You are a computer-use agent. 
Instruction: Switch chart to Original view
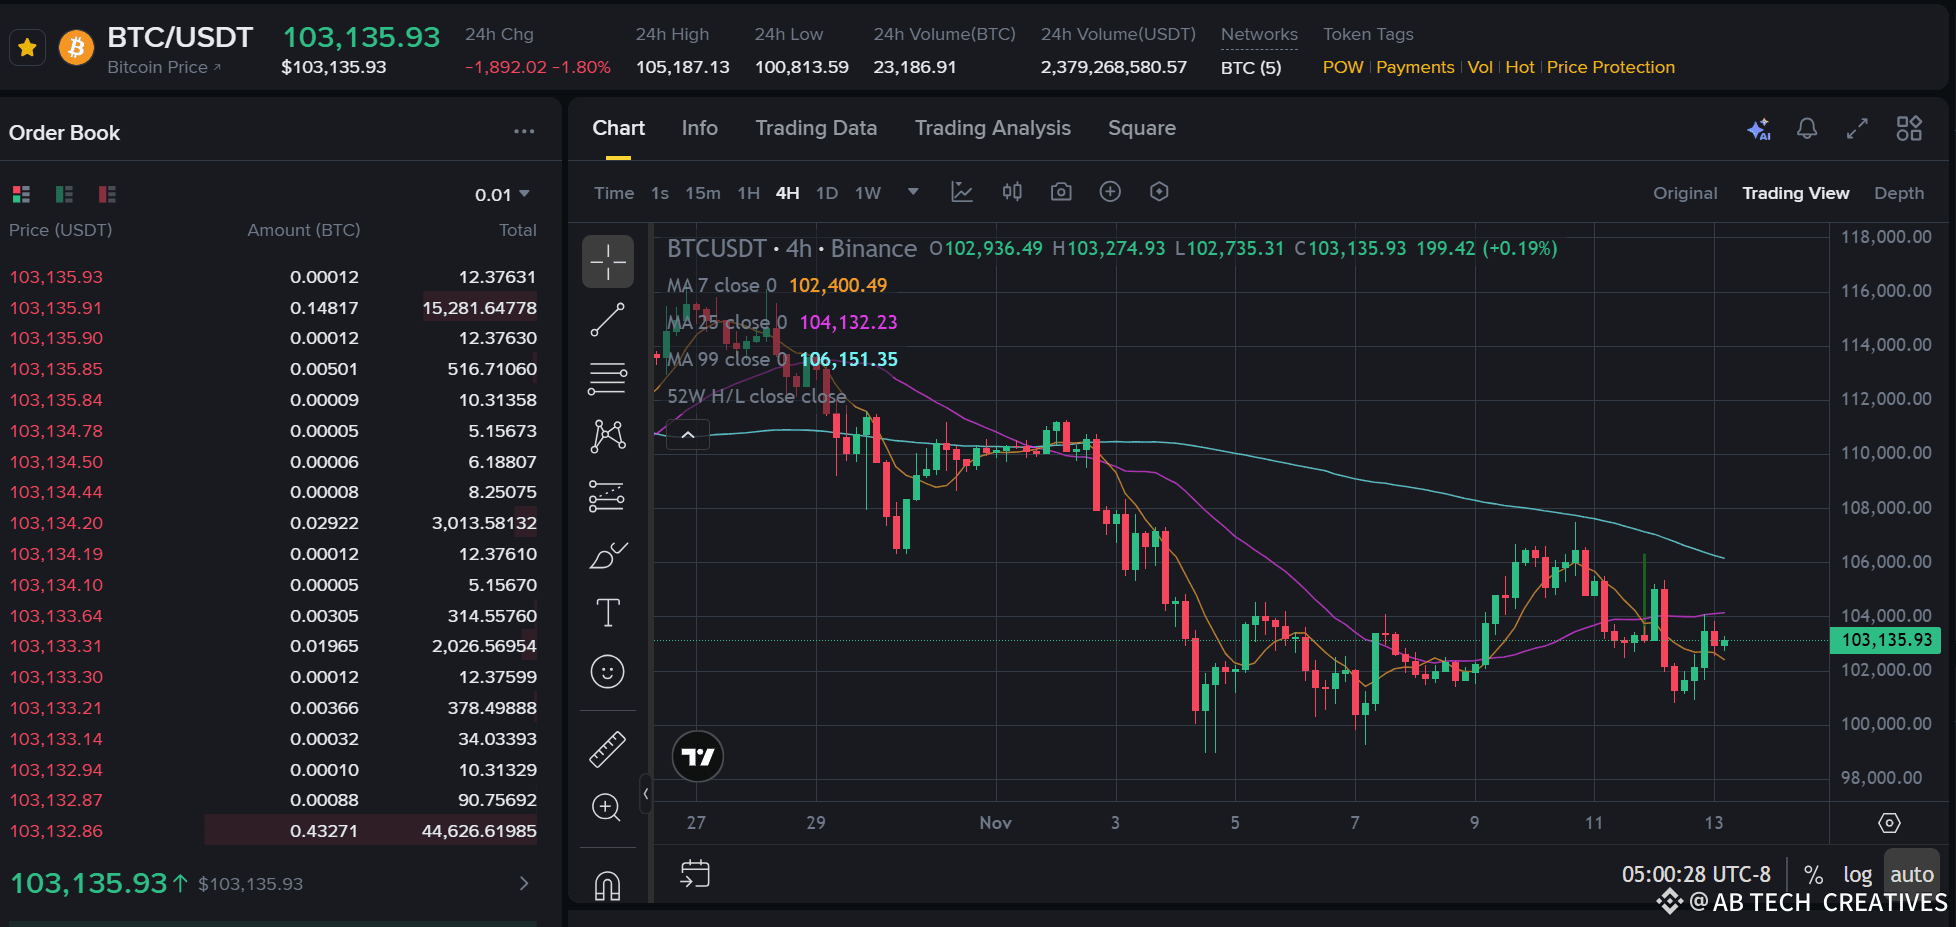pyautogui.click(x=1685, y=193)
